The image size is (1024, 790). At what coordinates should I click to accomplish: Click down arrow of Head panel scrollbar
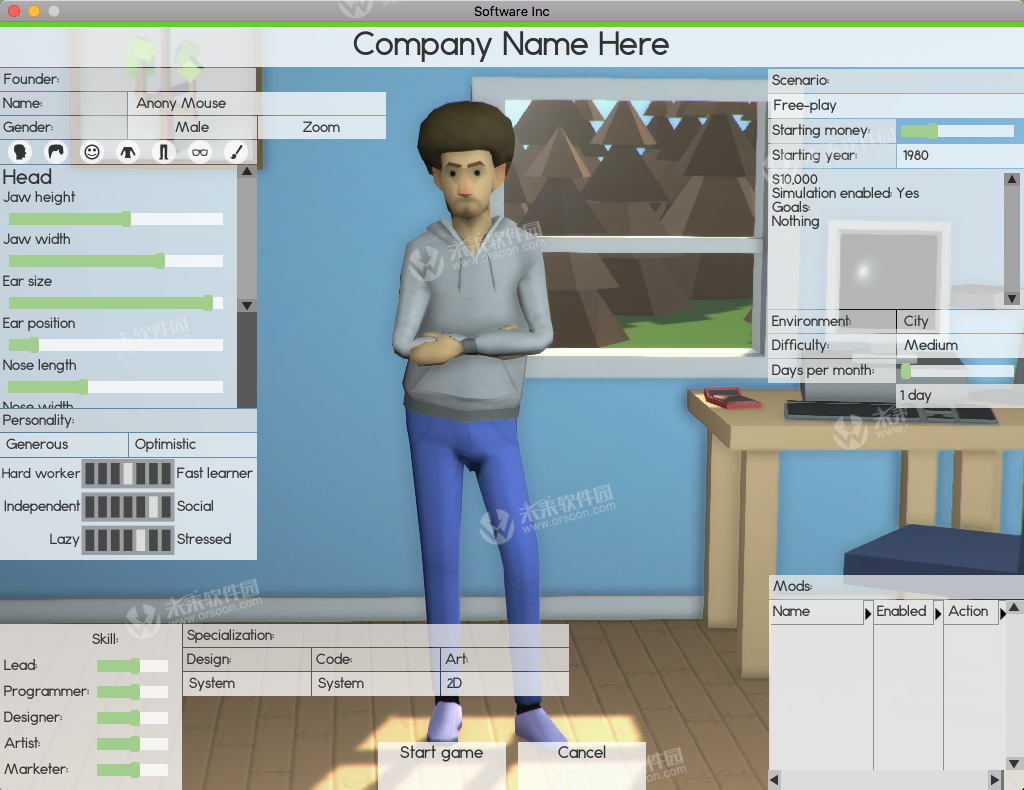click(247, 306)
